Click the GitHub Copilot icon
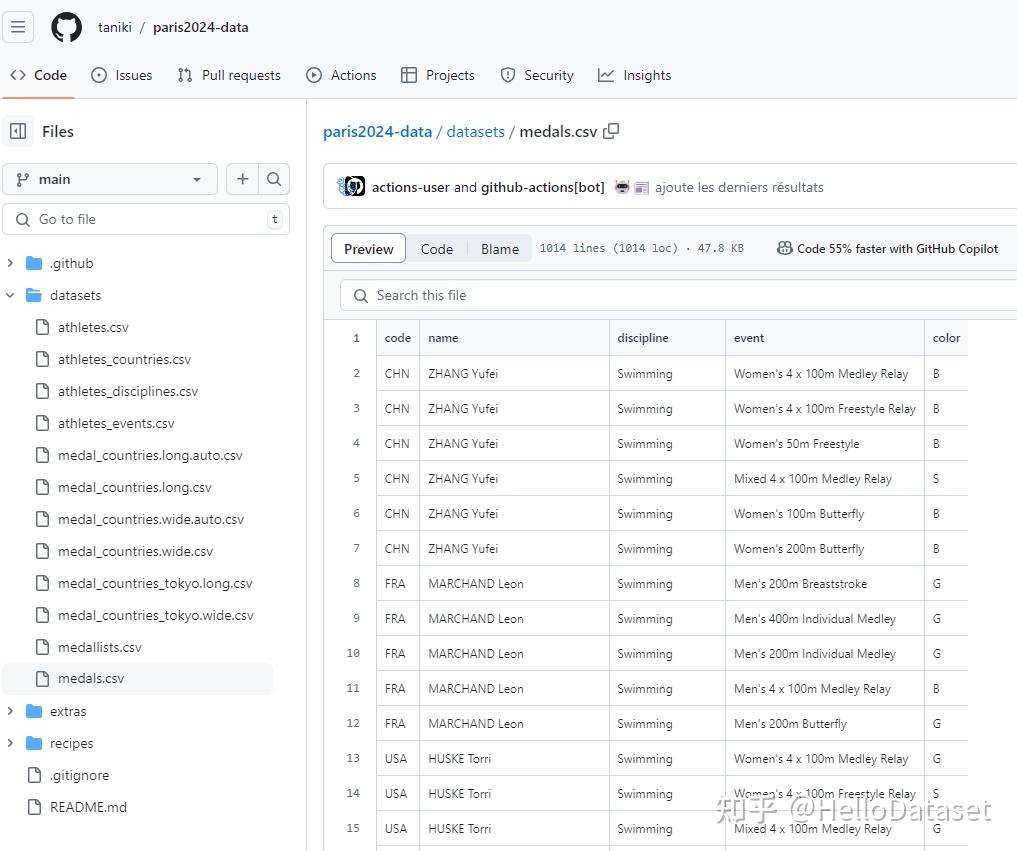The height and width of the screenshot is (851, 1017). [785, 249]
